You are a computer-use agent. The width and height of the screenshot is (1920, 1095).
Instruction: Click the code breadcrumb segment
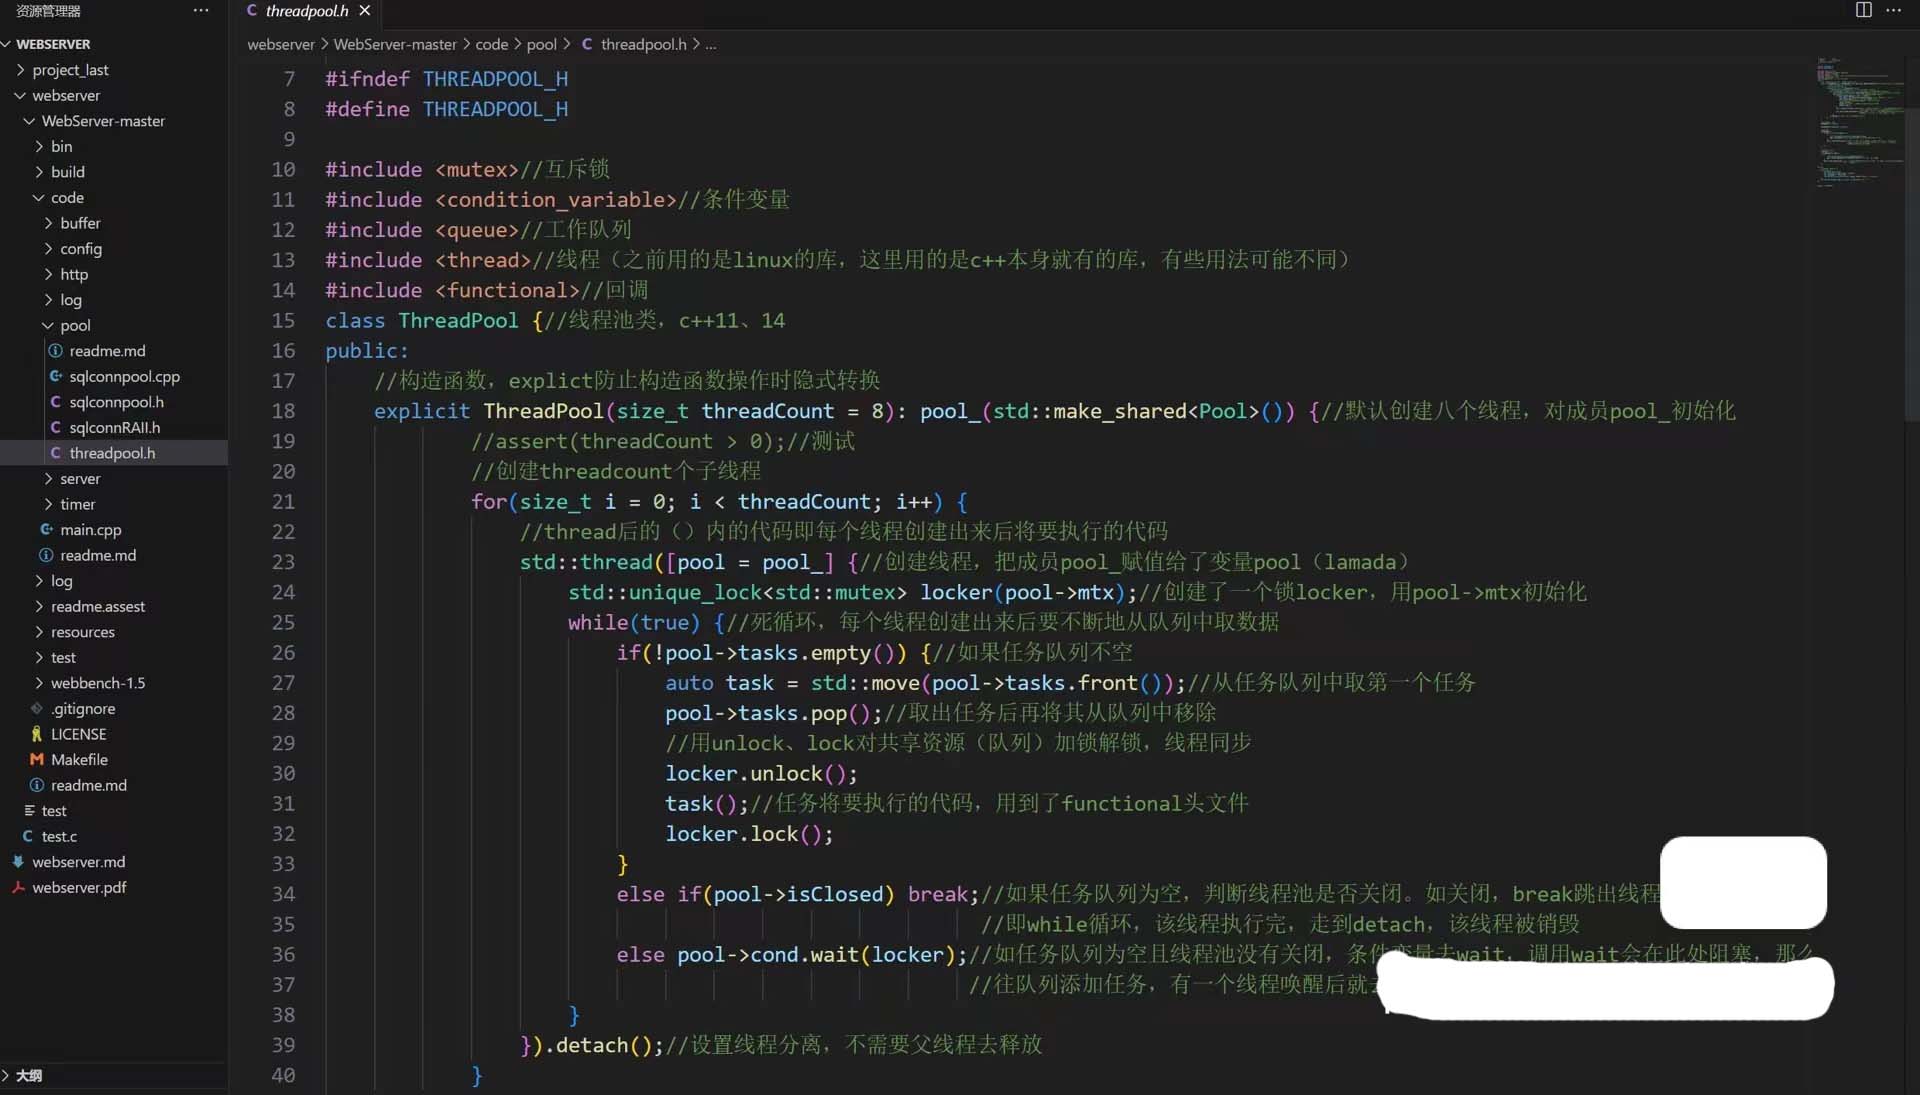point(491,44)
